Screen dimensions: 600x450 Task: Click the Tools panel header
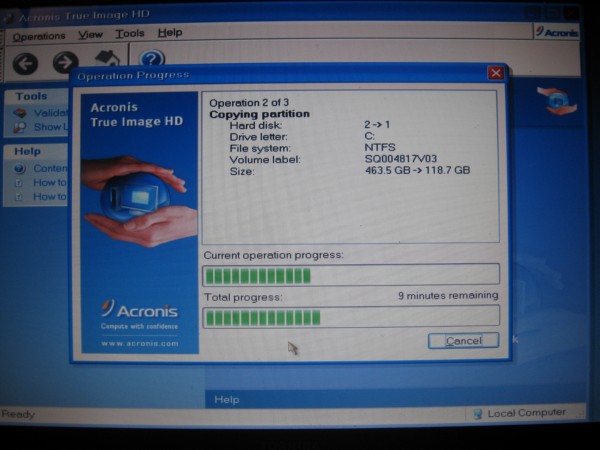pos(36,96)
